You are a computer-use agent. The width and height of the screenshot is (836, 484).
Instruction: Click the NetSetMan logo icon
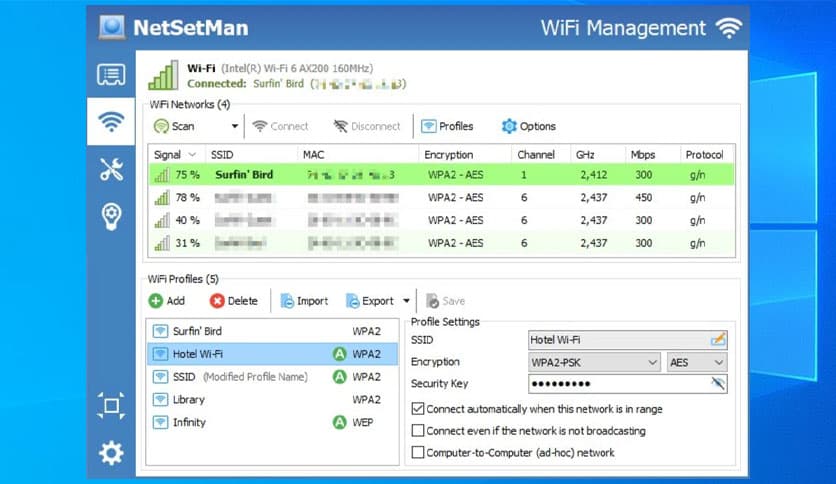(111, 28)
